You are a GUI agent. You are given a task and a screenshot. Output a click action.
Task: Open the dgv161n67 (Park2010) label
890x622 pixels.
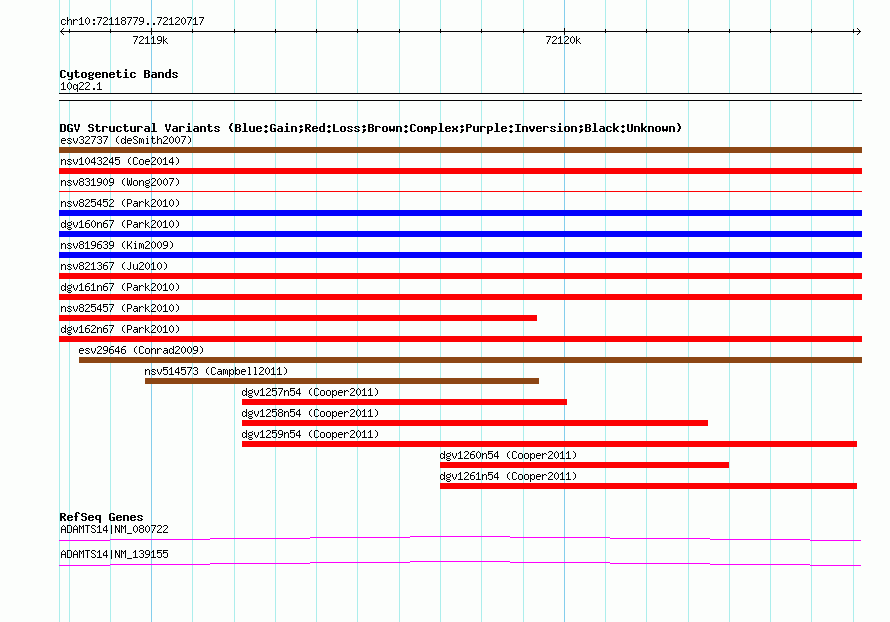coord(120,287)
